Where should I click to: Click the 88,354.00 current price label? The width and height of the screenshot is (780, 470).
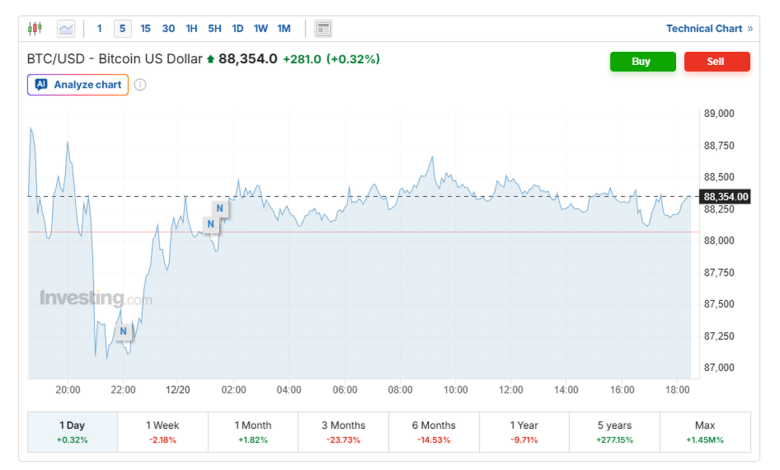point(726,197)
